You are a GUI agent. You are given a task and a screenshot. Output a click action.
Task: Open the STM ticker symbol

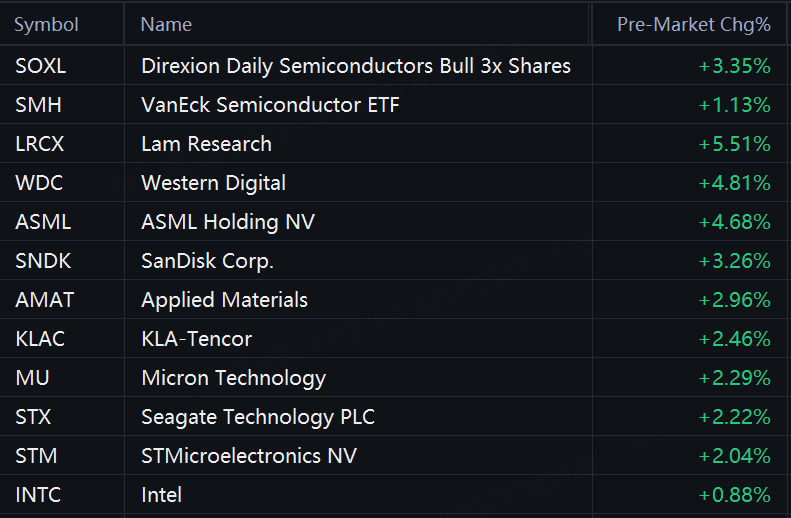(x=36, y=456)
